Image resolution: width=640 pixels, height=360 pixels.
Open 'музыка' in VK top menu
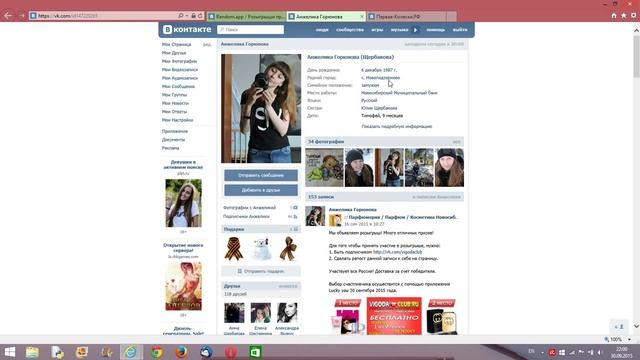399,30
